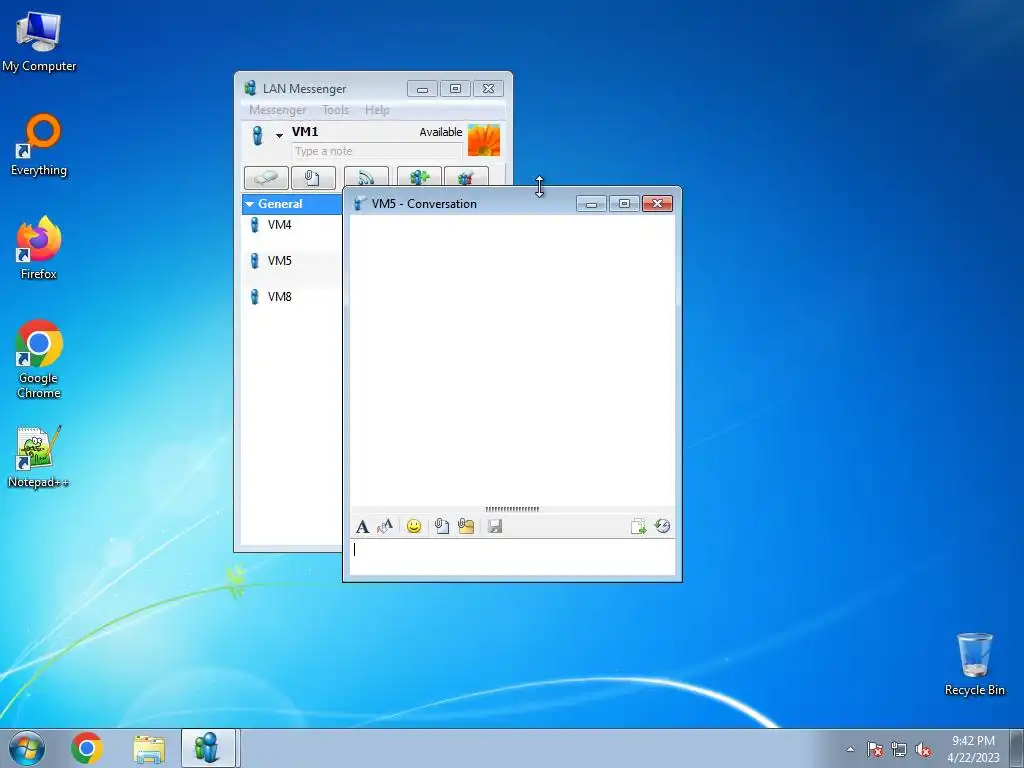Open the conversation history clock icon

663,526
